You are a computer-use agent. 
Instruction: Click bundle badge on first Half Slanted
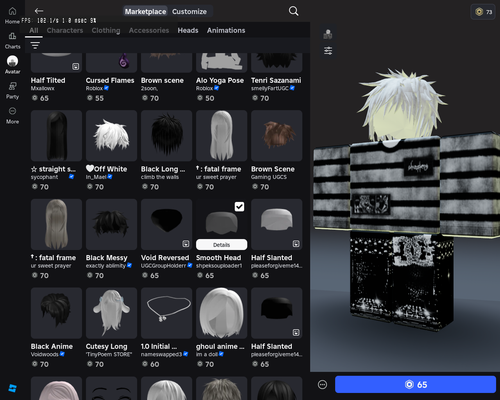[x=296, y=244]
